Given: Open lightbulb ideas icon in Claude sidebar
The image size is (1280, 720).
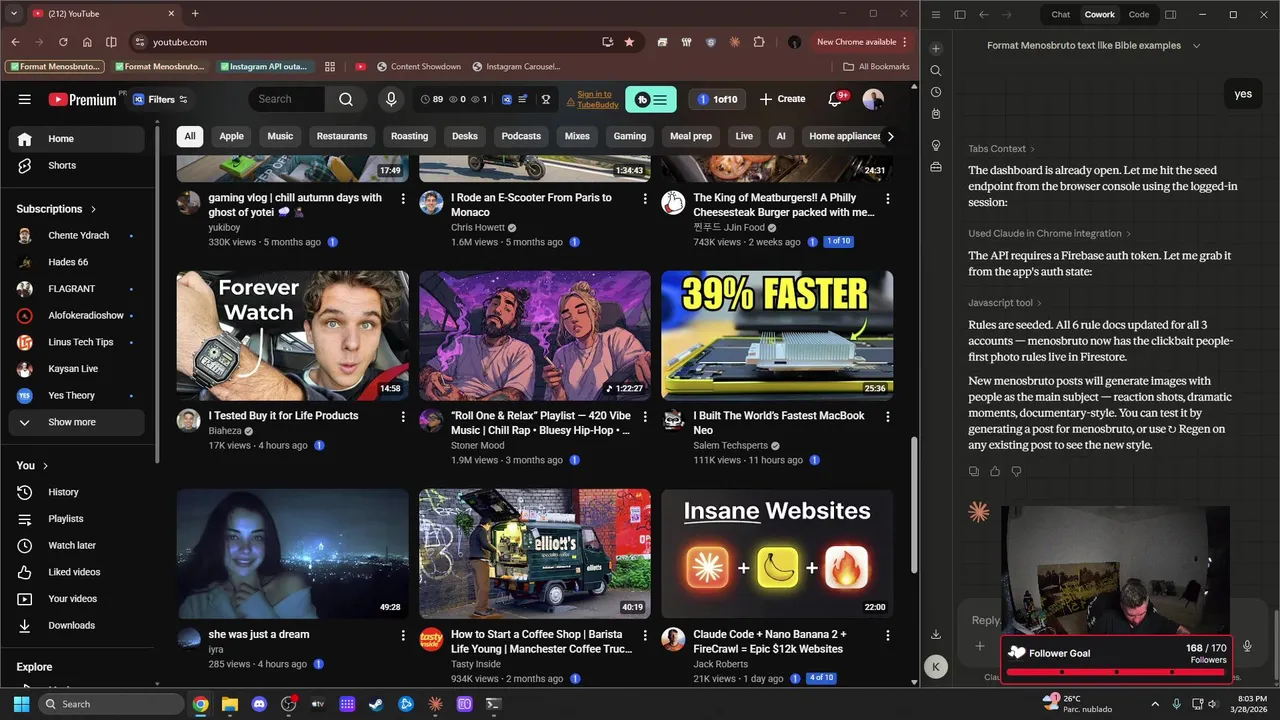Looking at the screenshot, I should point(936,145).
